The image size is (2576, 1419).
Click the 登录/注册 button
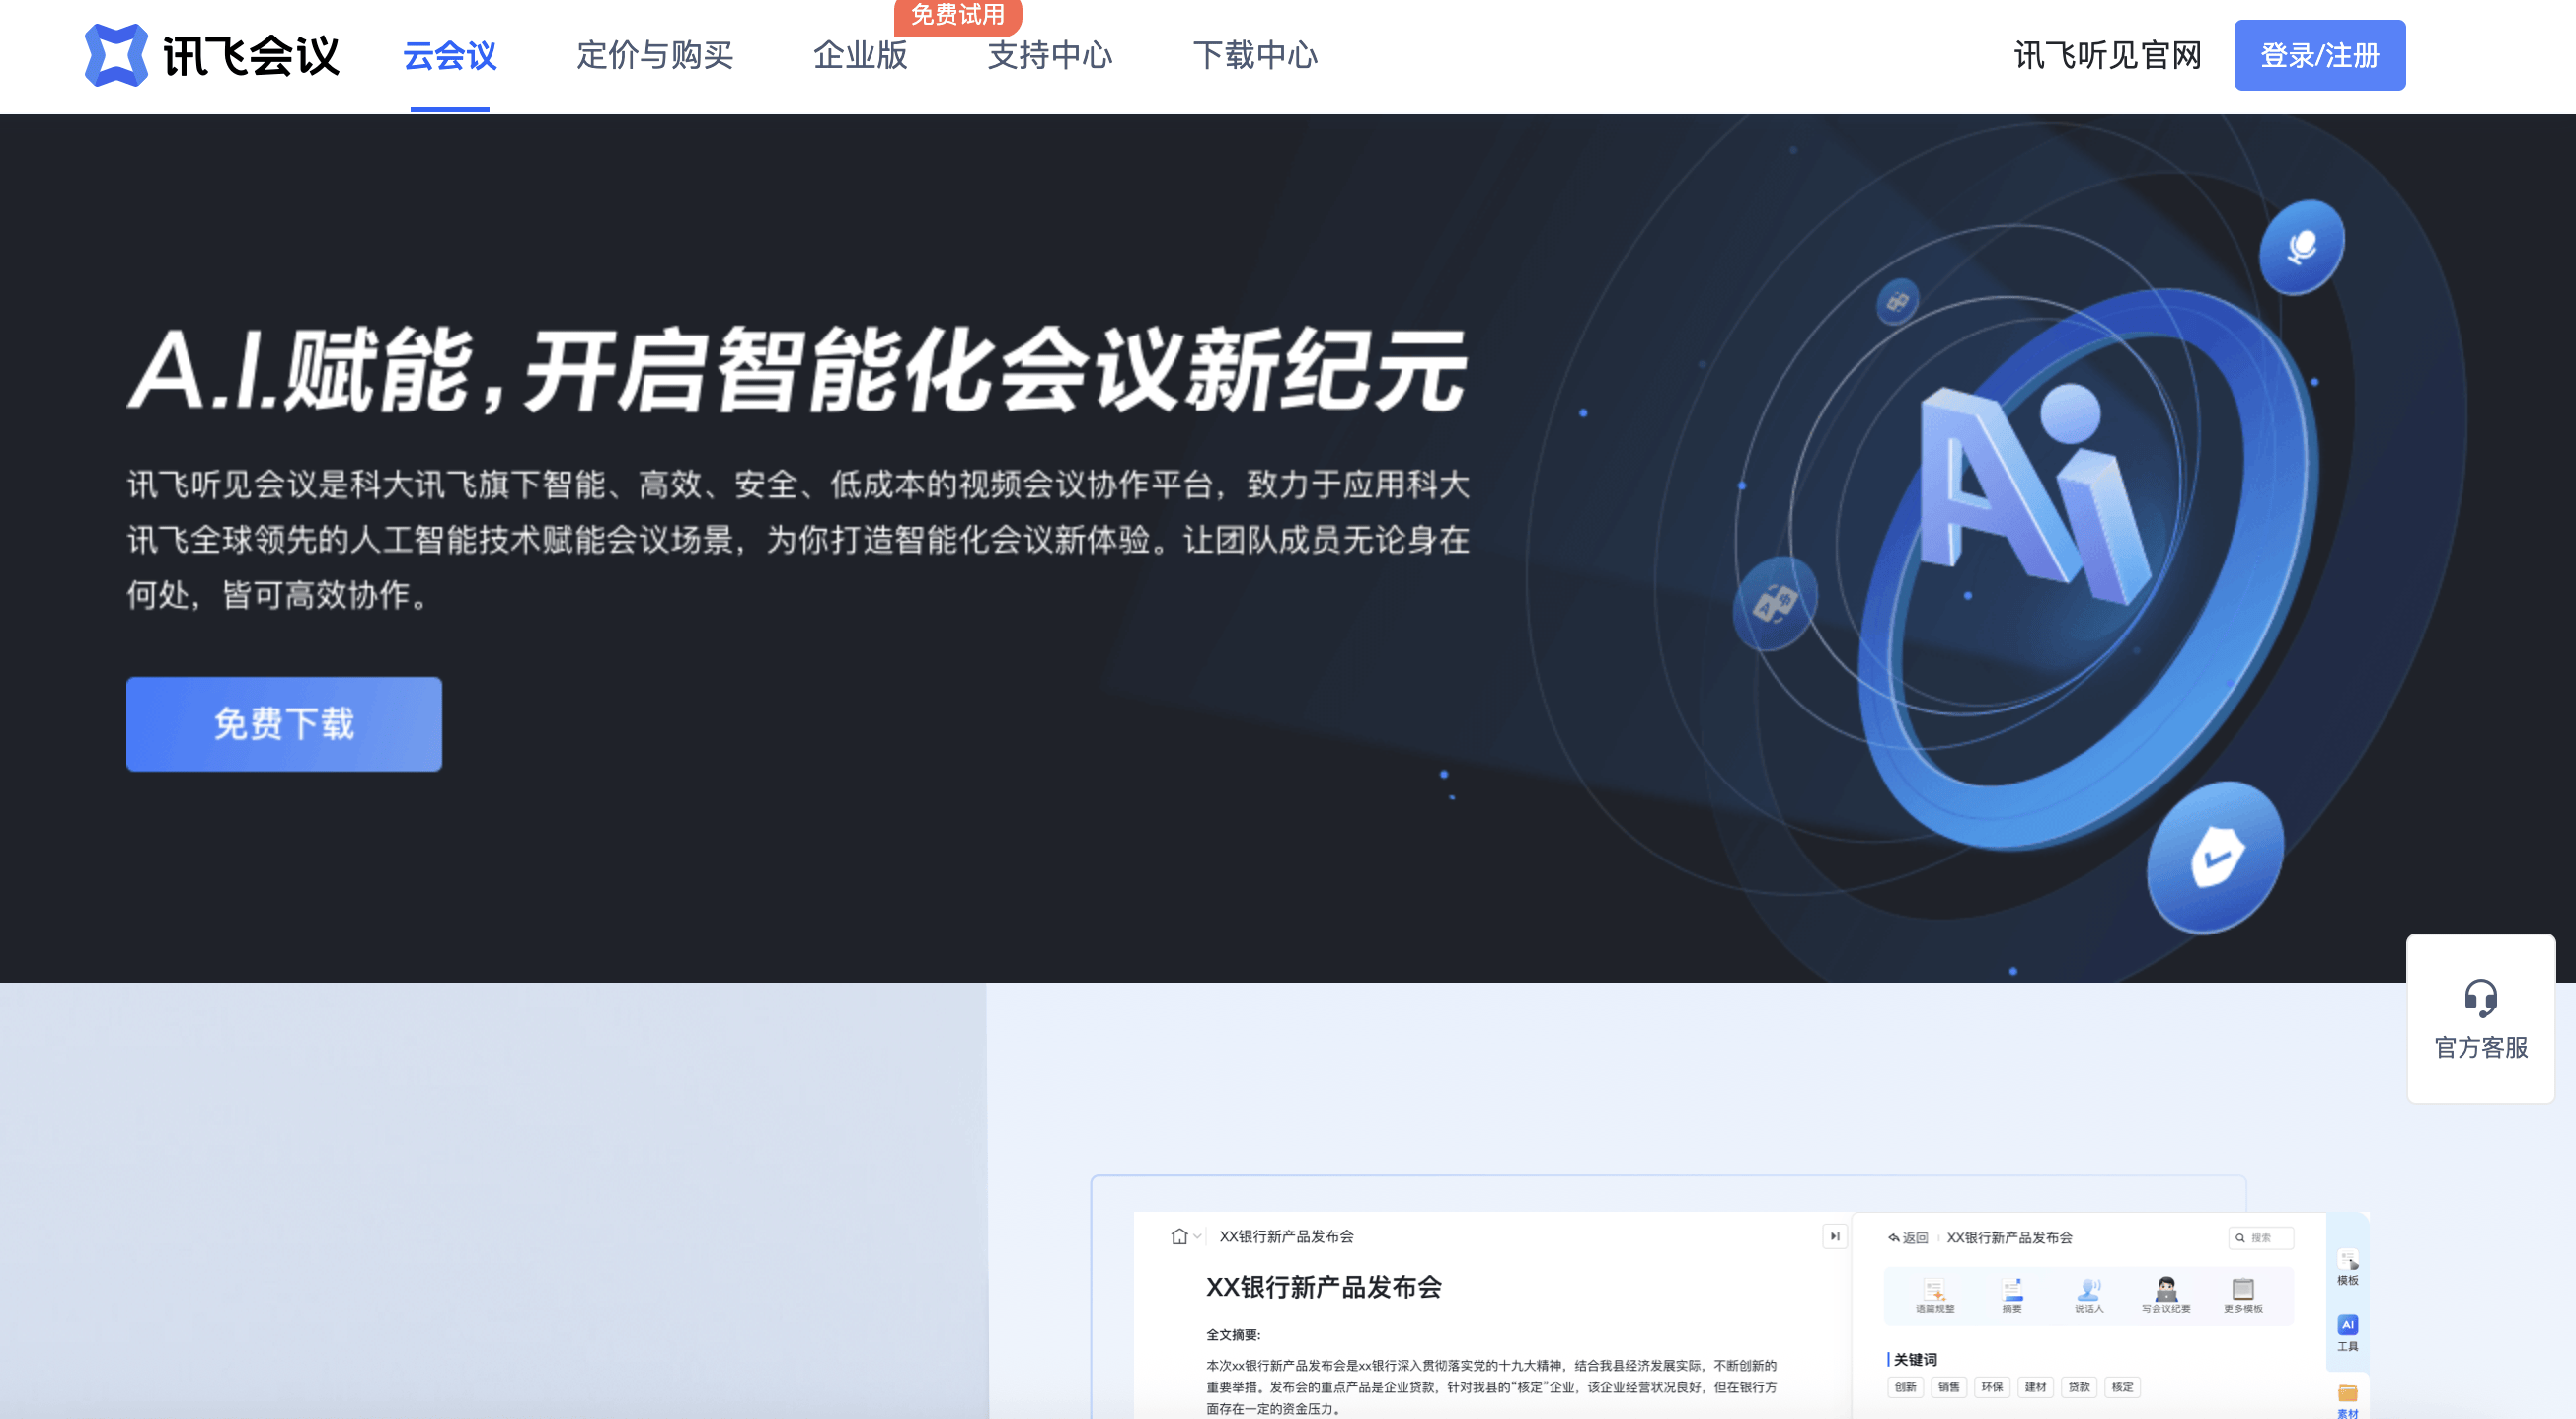click(2319, 55)
